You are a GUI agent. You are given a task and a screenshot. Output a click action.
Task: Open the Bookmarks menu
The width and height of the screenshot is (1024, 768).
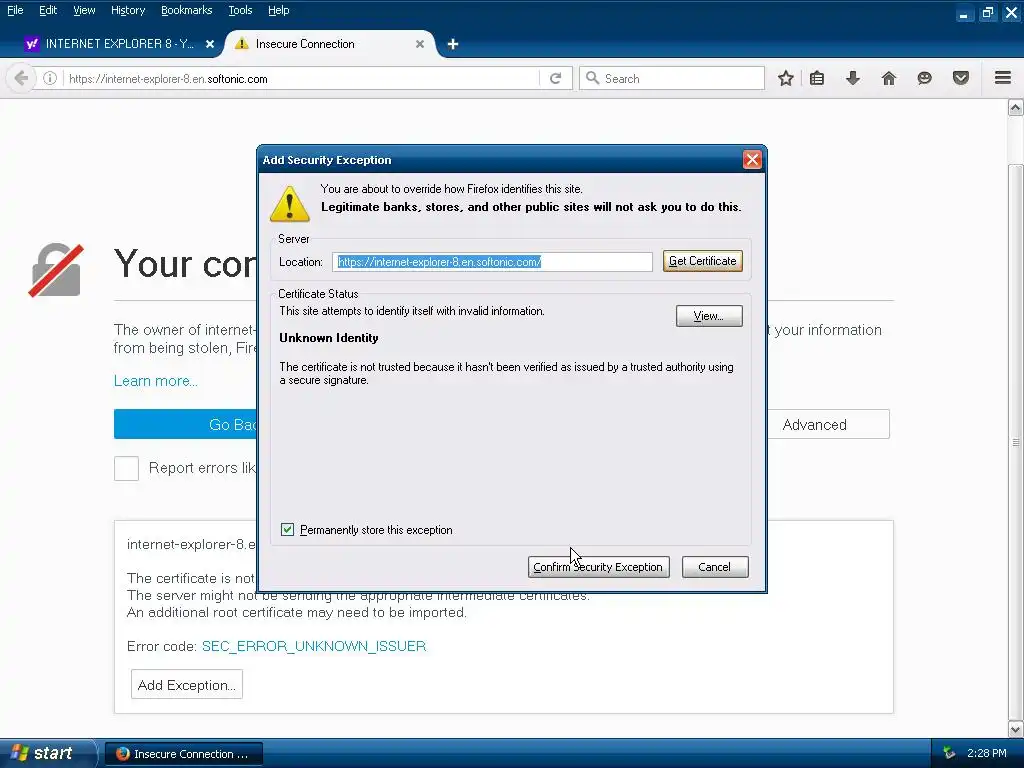(187, 10)
